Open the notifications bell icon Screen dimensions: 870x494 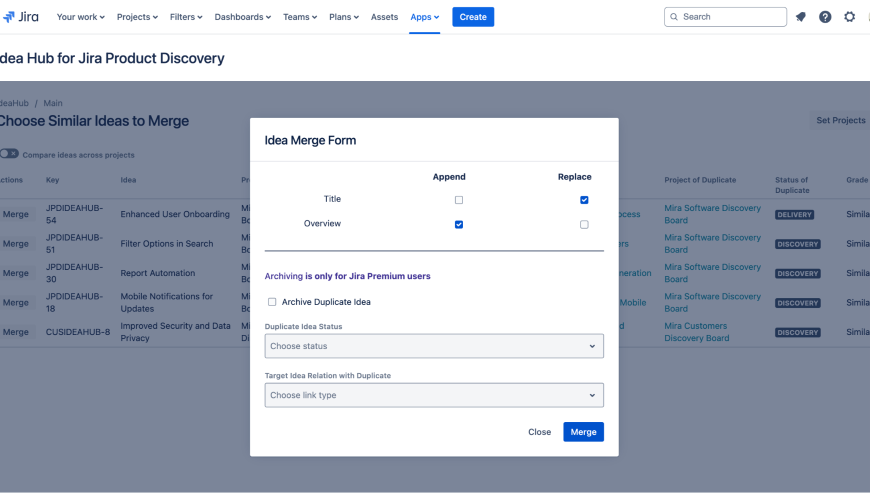click(801, 17)
